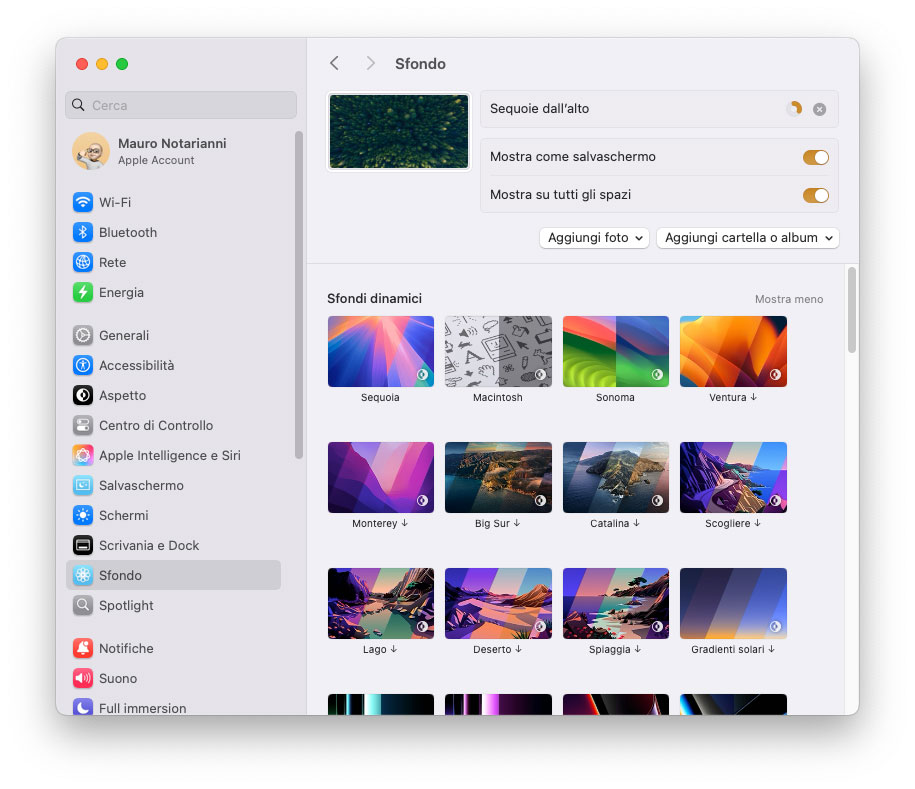Viewport: 915px width, 789px height.
Task: Open Energia settings
Action: (x=118, y=292)
